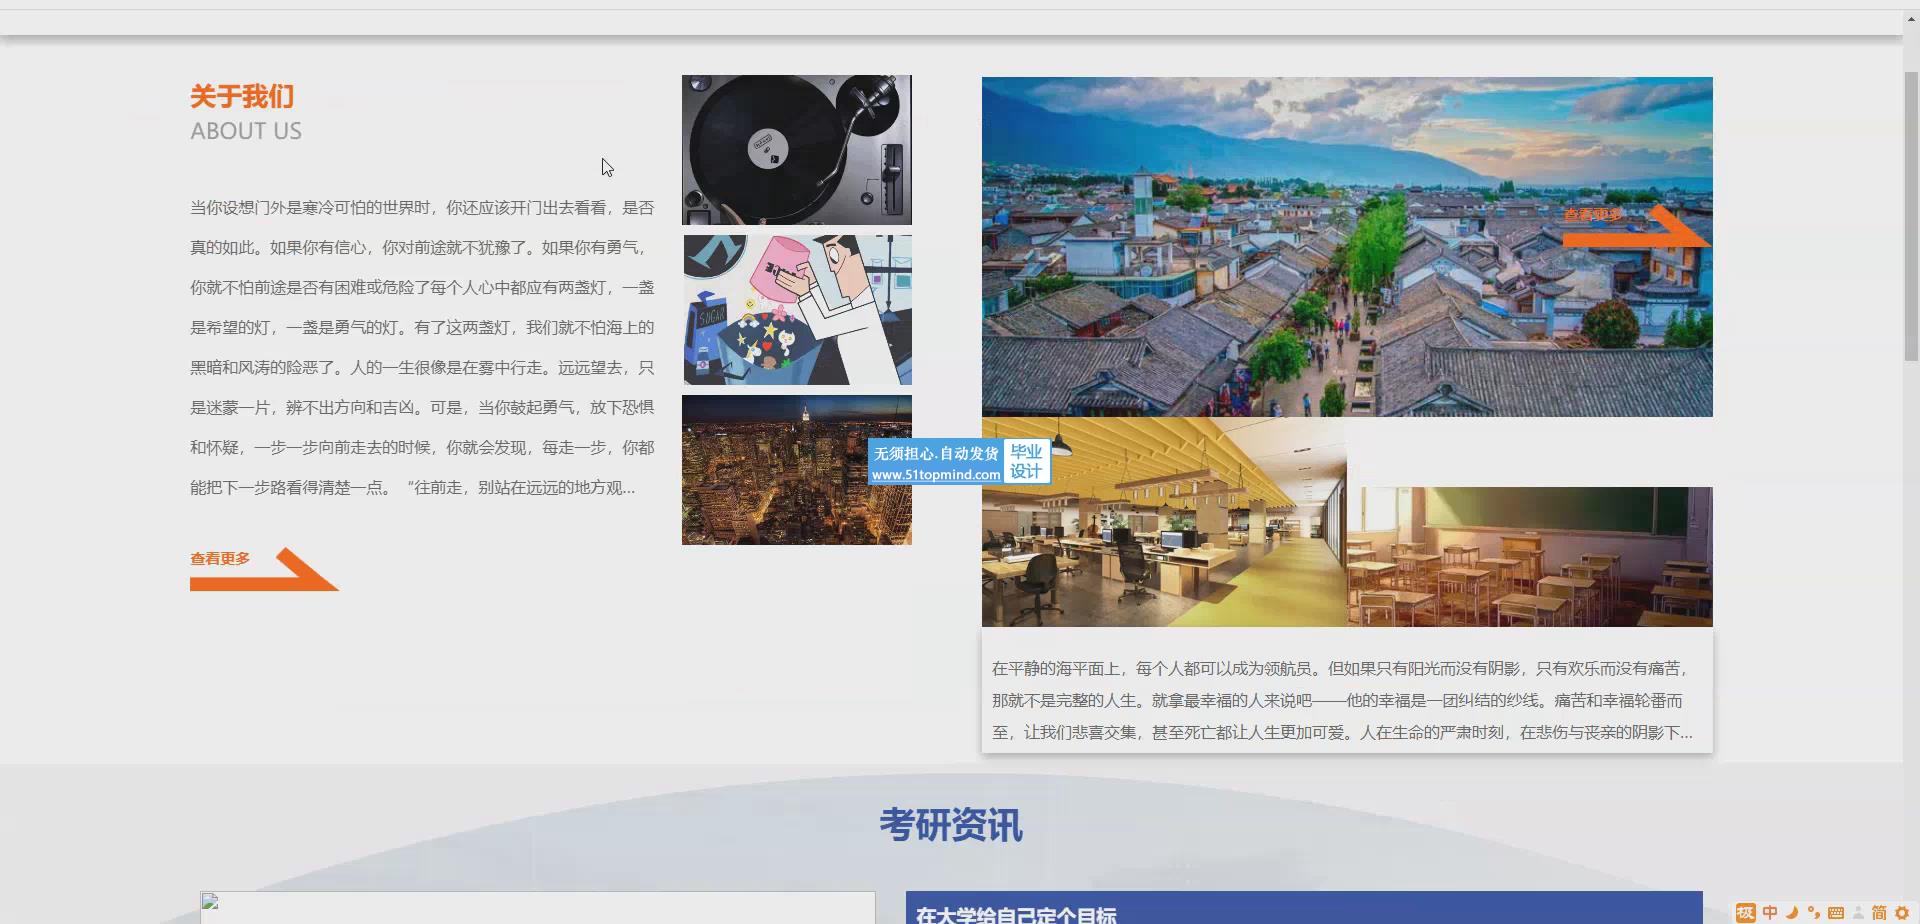Screen dimensions: 1920x924
Task: Click the page's vertical scrollbar thumb
Action: click(x=1911, y=215)
